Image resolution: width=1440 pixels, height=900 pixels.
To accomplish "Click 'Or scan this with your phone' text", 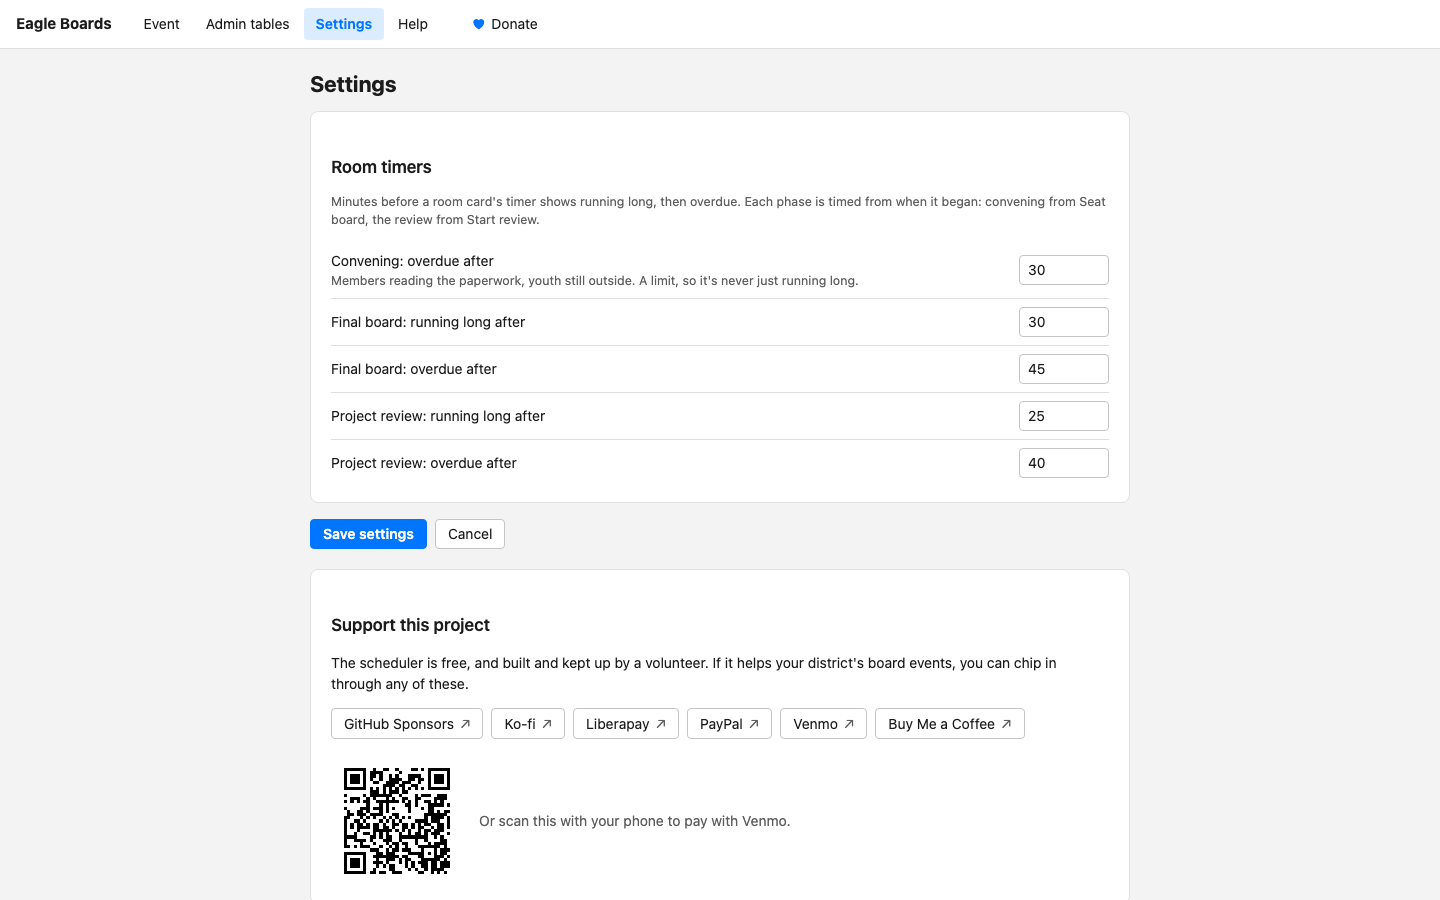I will click(634, 821).
